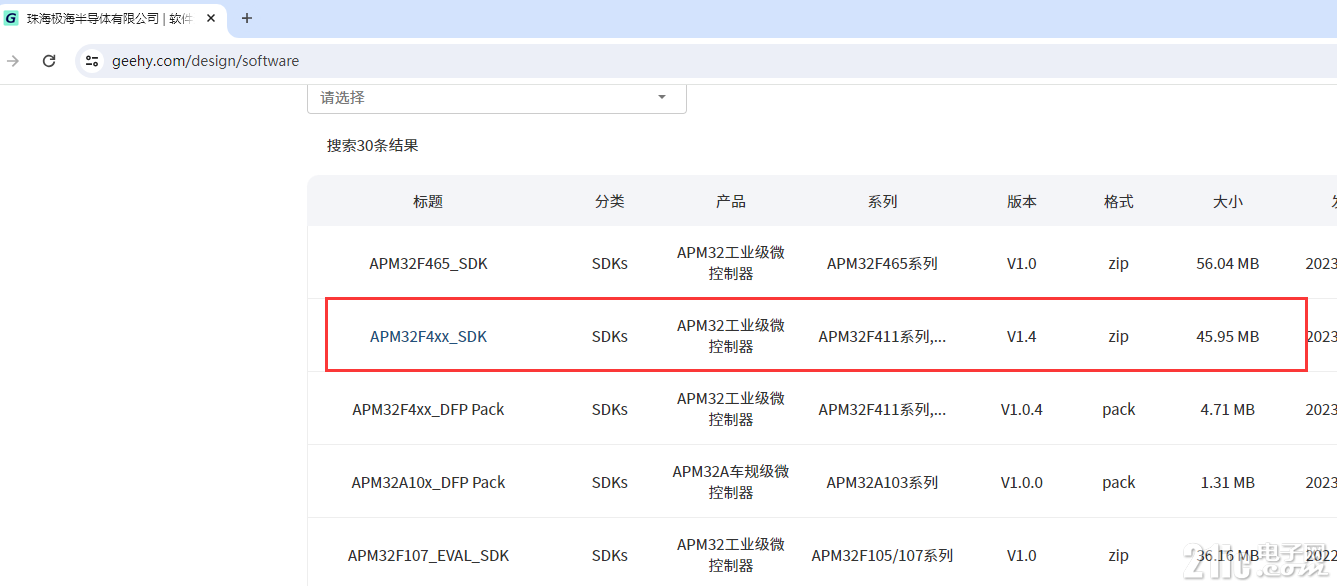1337x586 pixels.
Task: Open the APM32A10x_DFP Pack title
Action: click(429, 483)
